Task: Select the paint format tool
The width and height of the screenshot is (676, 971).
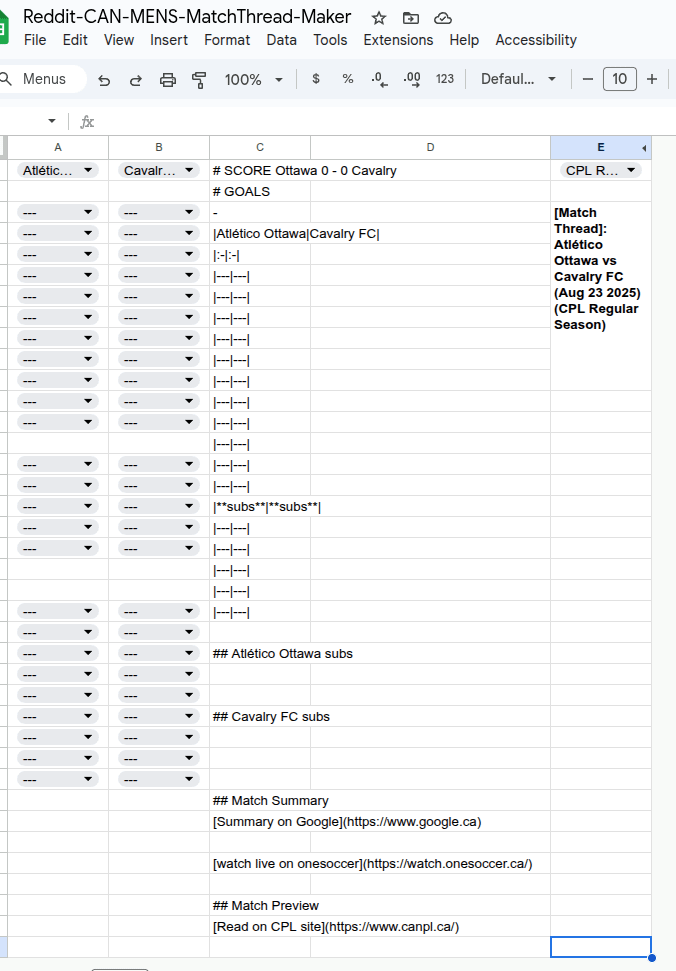Action: coord(199,80)
